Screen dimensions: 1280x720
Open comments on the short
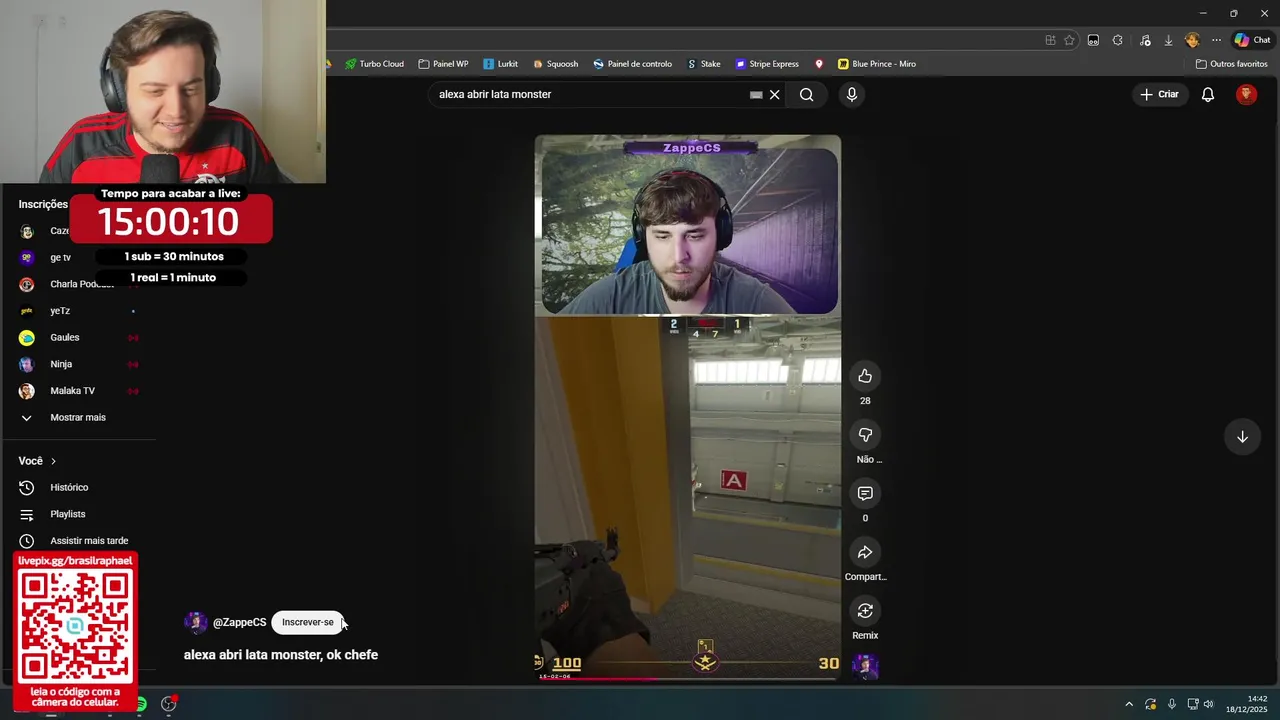(x=865, y=493)
